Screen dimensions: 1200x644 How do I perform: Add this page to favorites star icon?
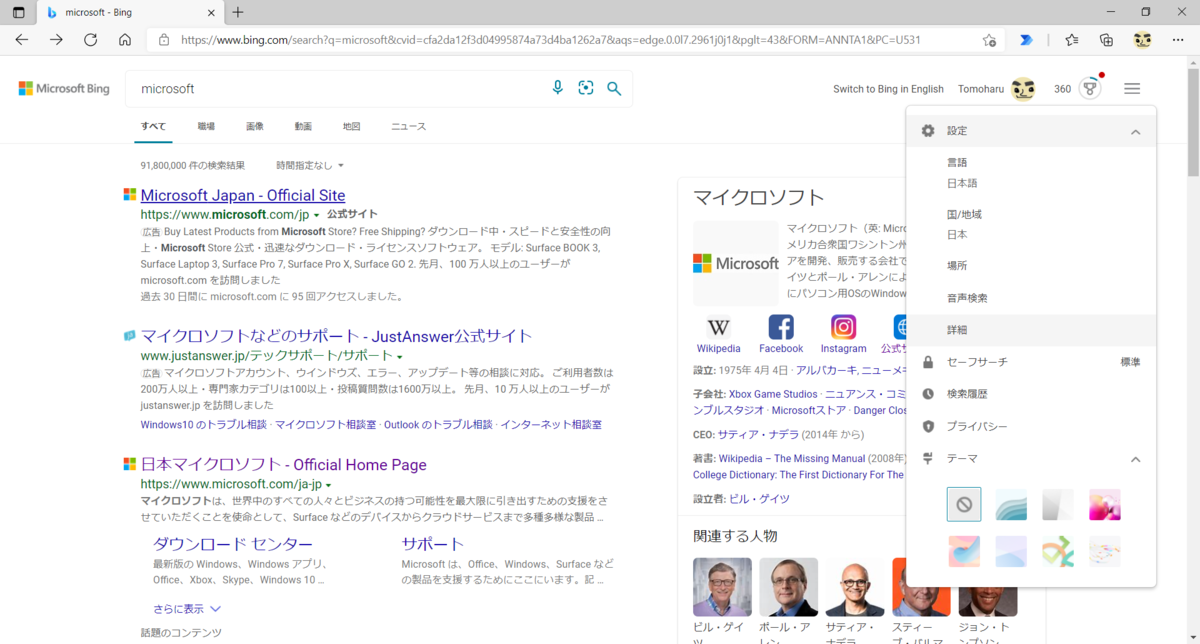pyautogui.click(x=989, y=40)
